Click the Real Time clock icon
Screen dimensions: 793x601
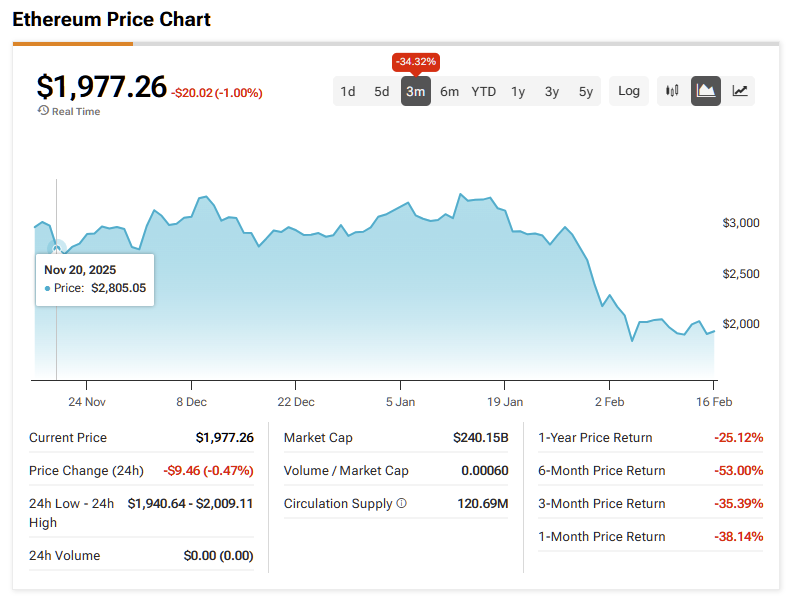[43, 111]
